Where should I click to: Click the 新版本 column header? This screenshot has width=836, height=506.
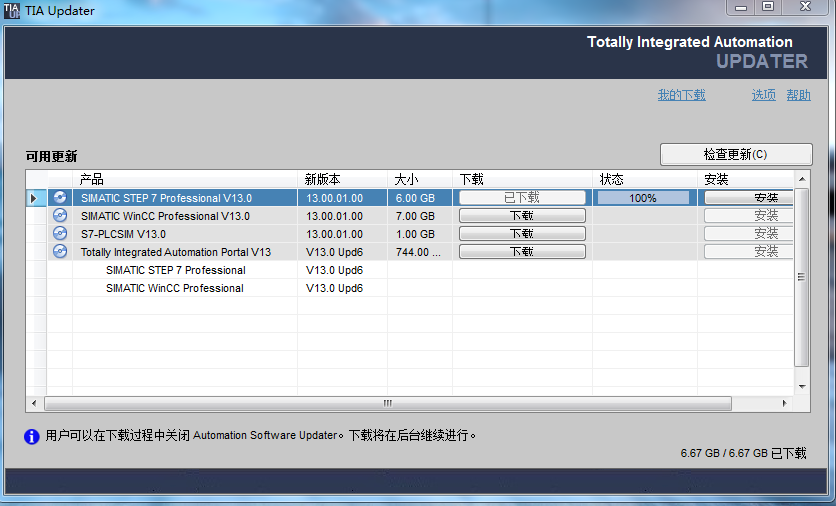pos(342,179)
